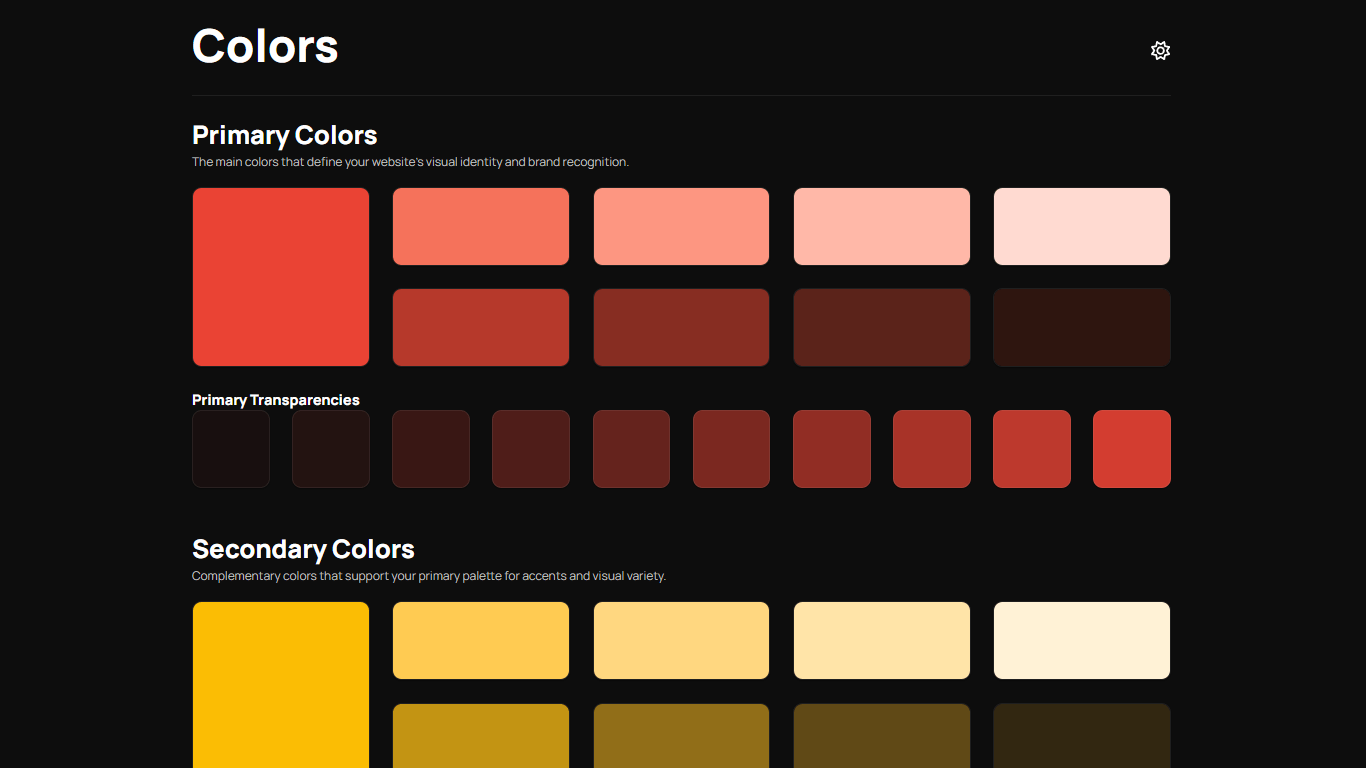This screenshot has height=768, width=1366.
Task: Click the Secondary Colors heading
Action: coord(303,549)
